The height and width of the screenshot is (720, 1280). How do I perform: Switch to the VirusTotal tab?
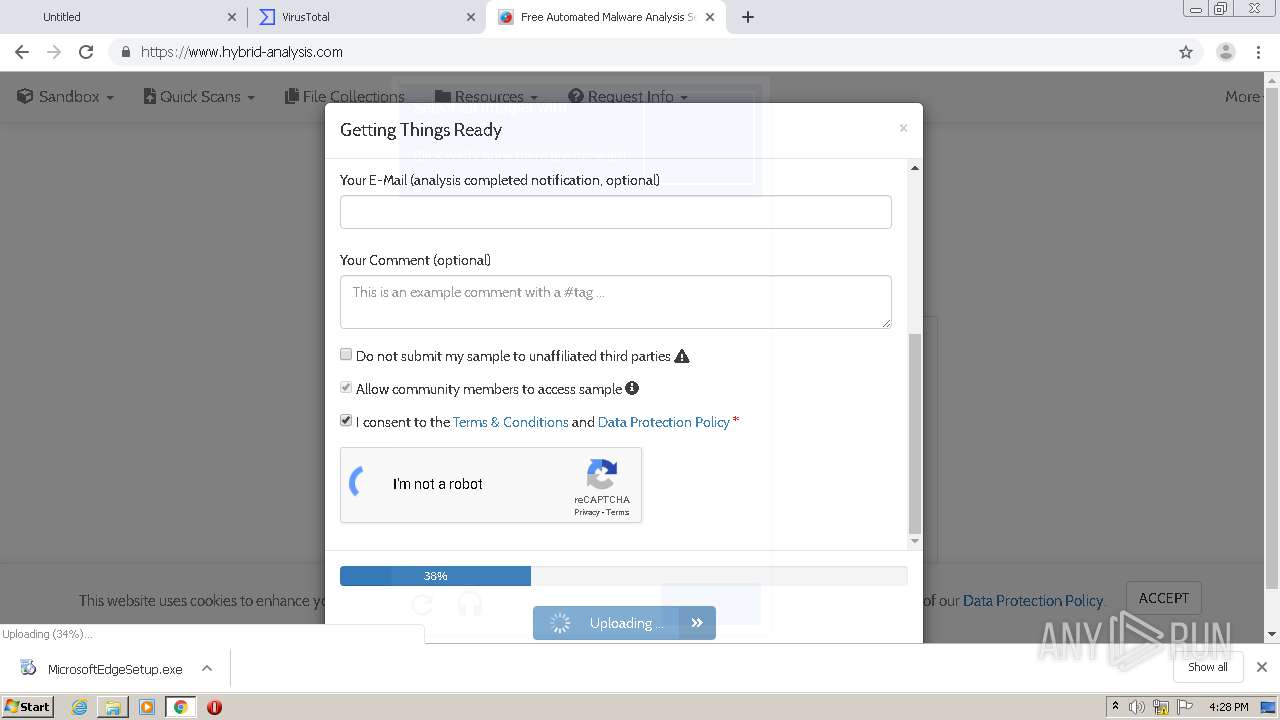pos(366,17)
